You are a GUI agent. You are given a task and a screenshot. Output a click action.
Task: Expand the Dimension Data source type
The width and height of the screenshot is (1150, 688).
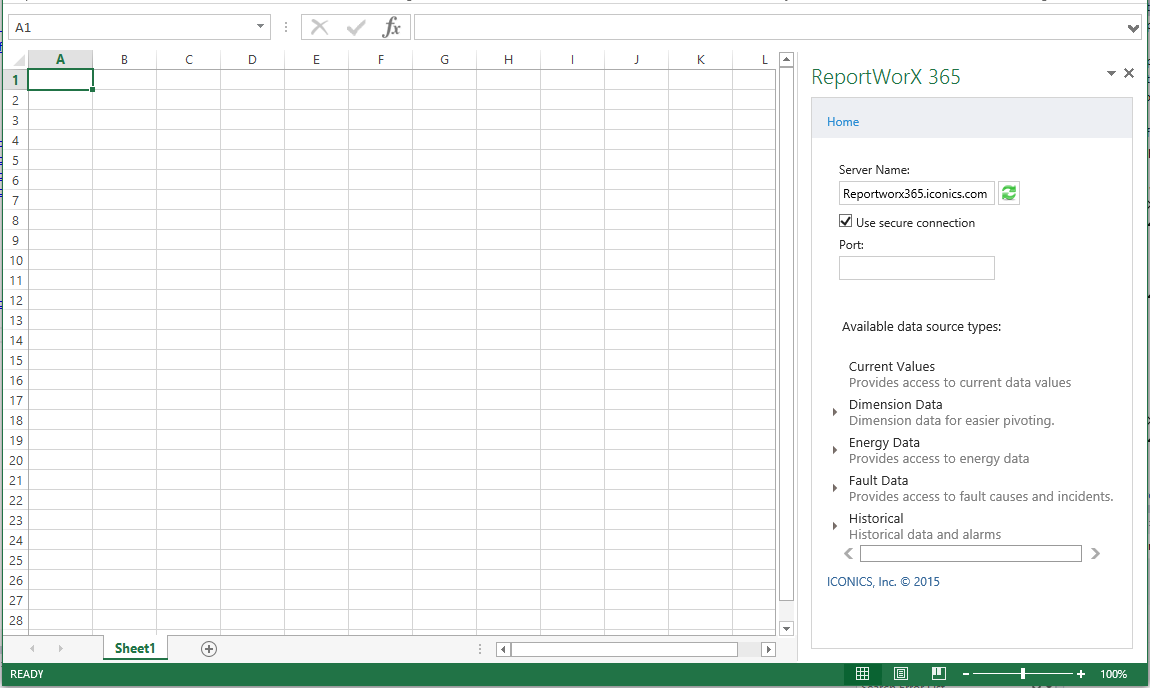pos(835,412)
